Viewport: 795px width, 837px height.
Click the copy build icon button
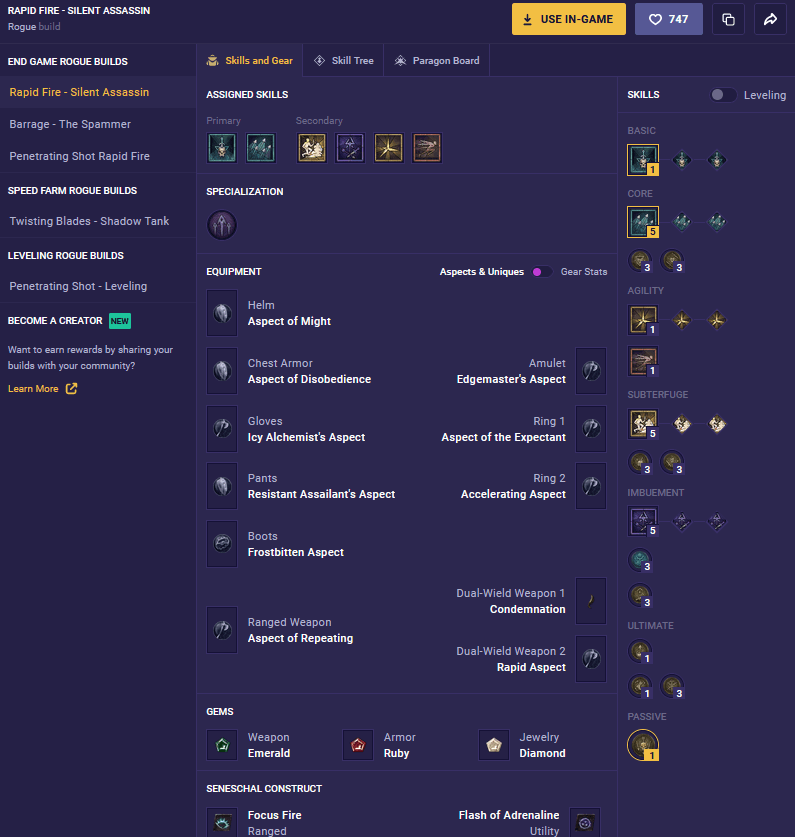[728, 19]
